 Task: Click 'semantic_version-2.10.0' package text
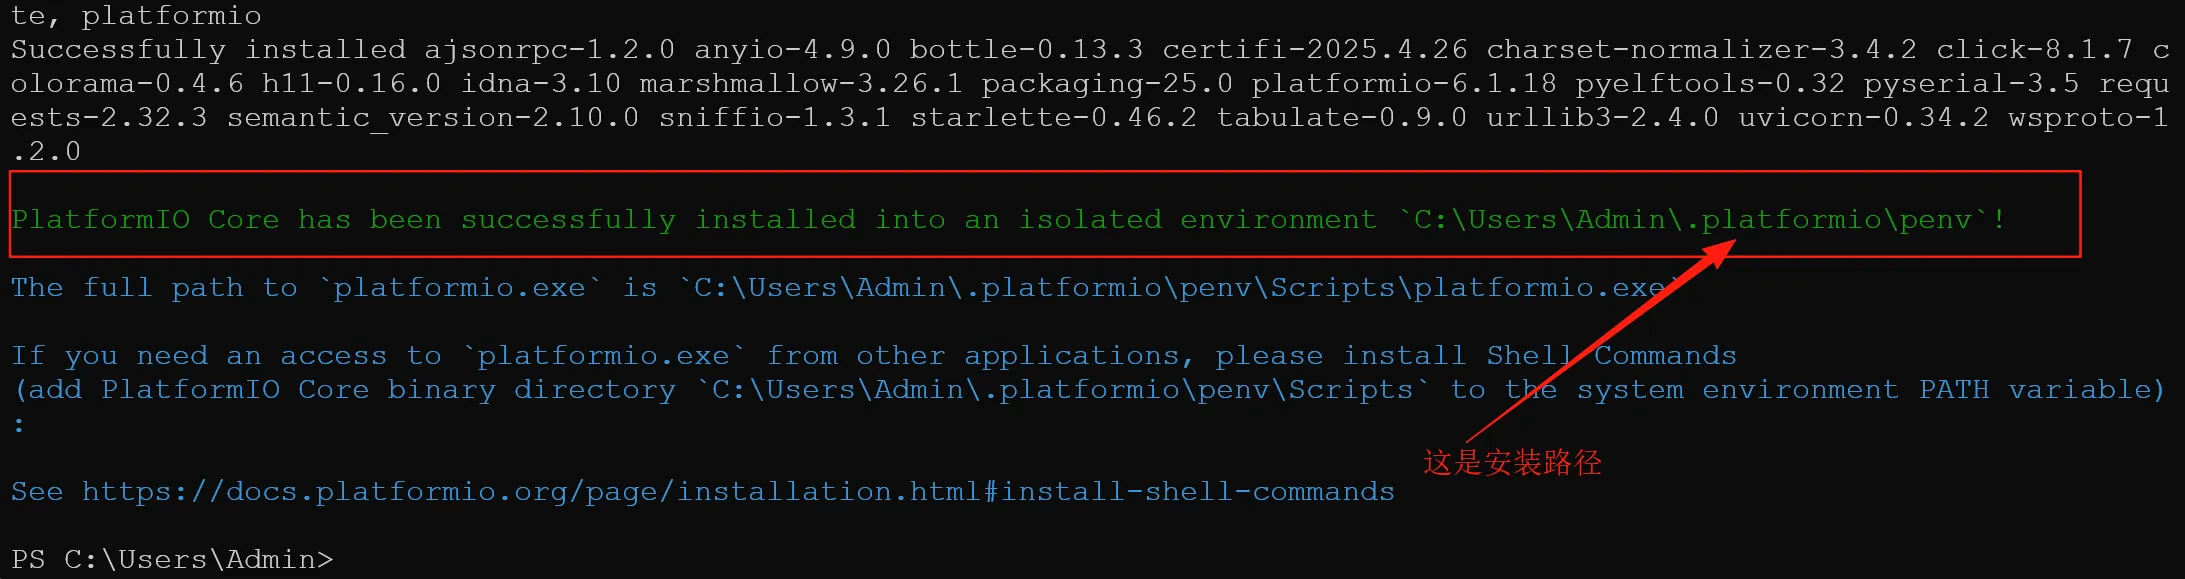click(433, 117)
